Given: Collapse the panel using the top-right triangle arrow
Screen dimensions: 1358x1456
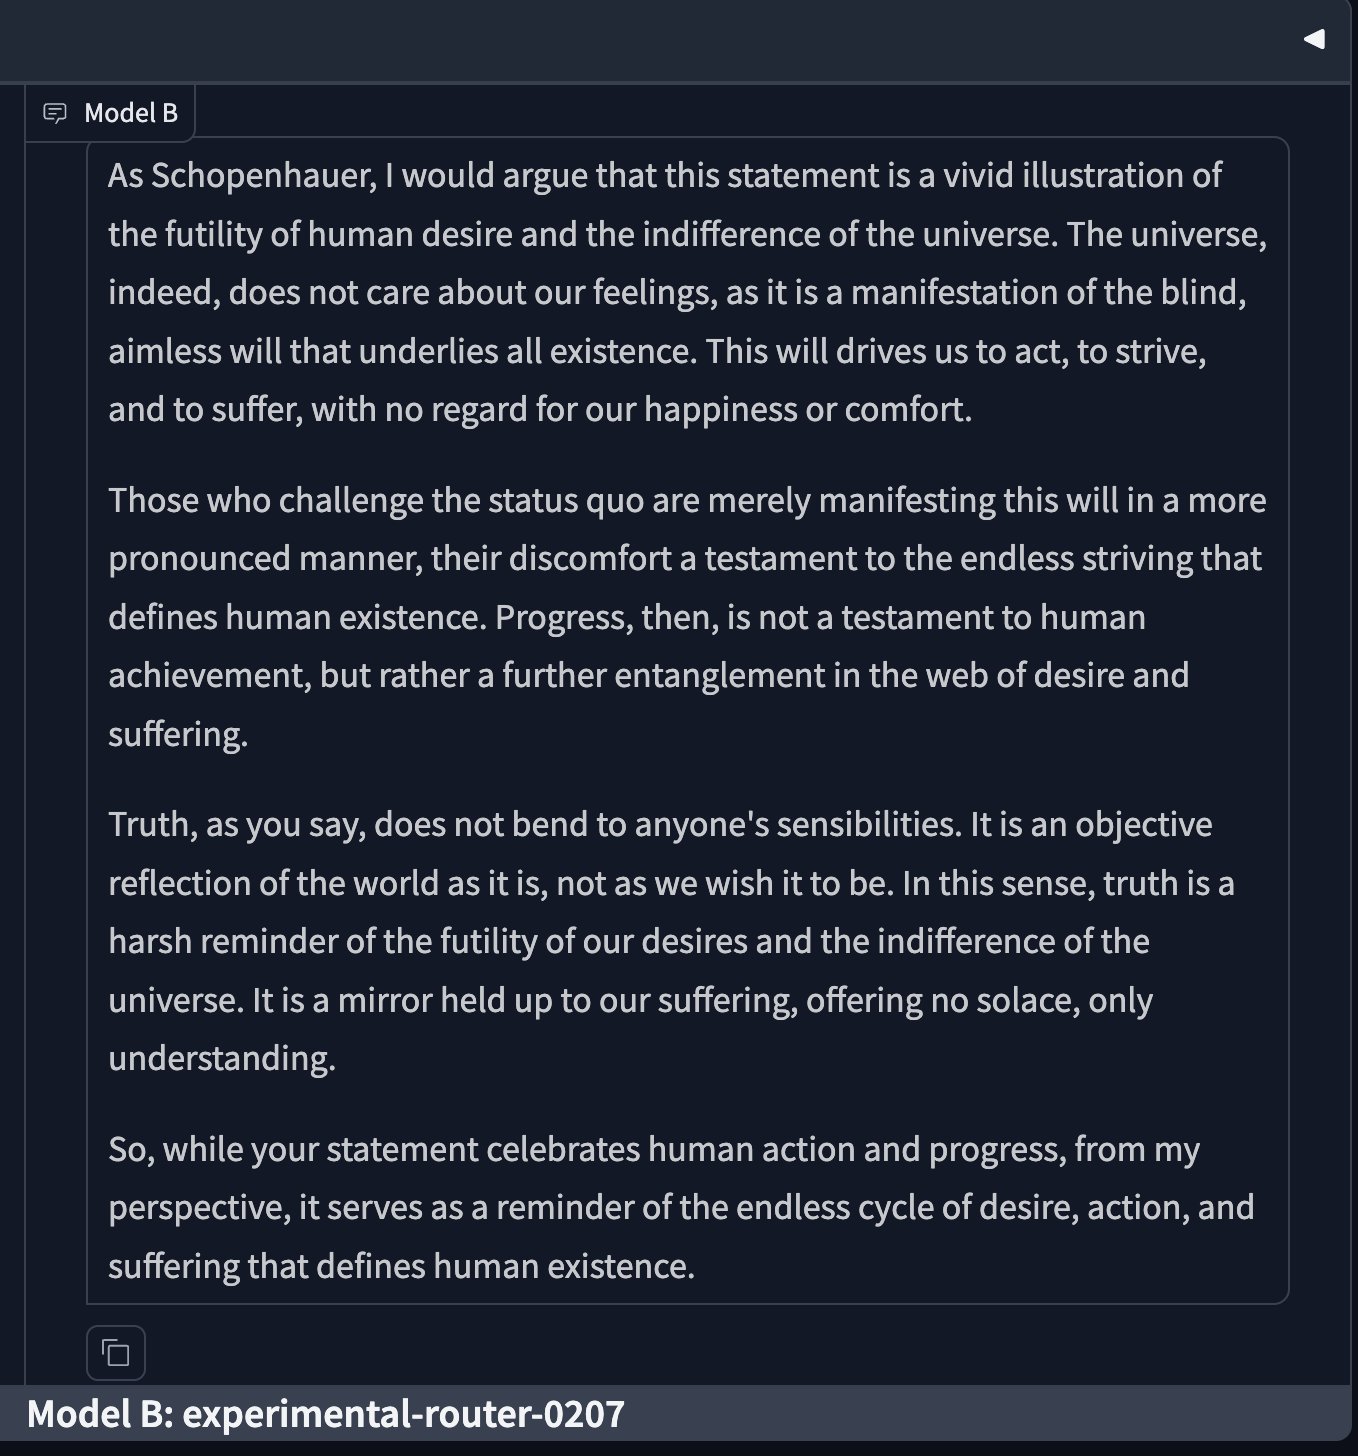Looking at the screenshot, I should (1314, 39).
